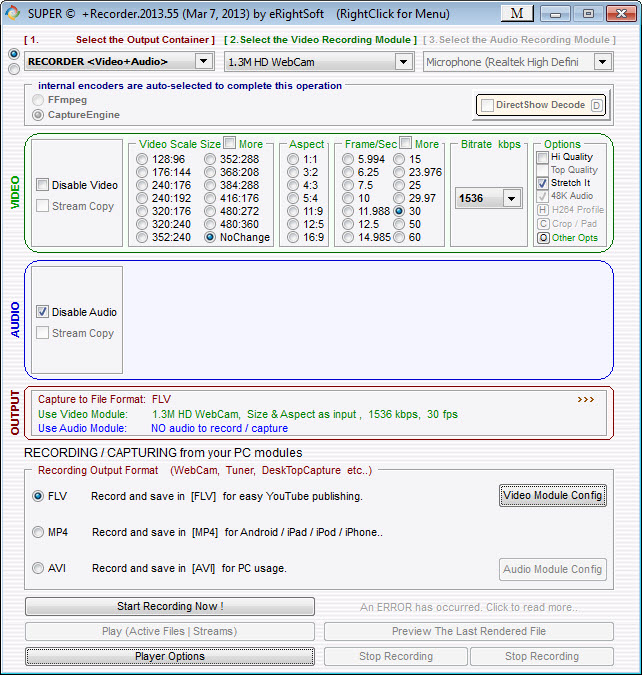Select the 1:1 aspect ratio

[293, 159]
